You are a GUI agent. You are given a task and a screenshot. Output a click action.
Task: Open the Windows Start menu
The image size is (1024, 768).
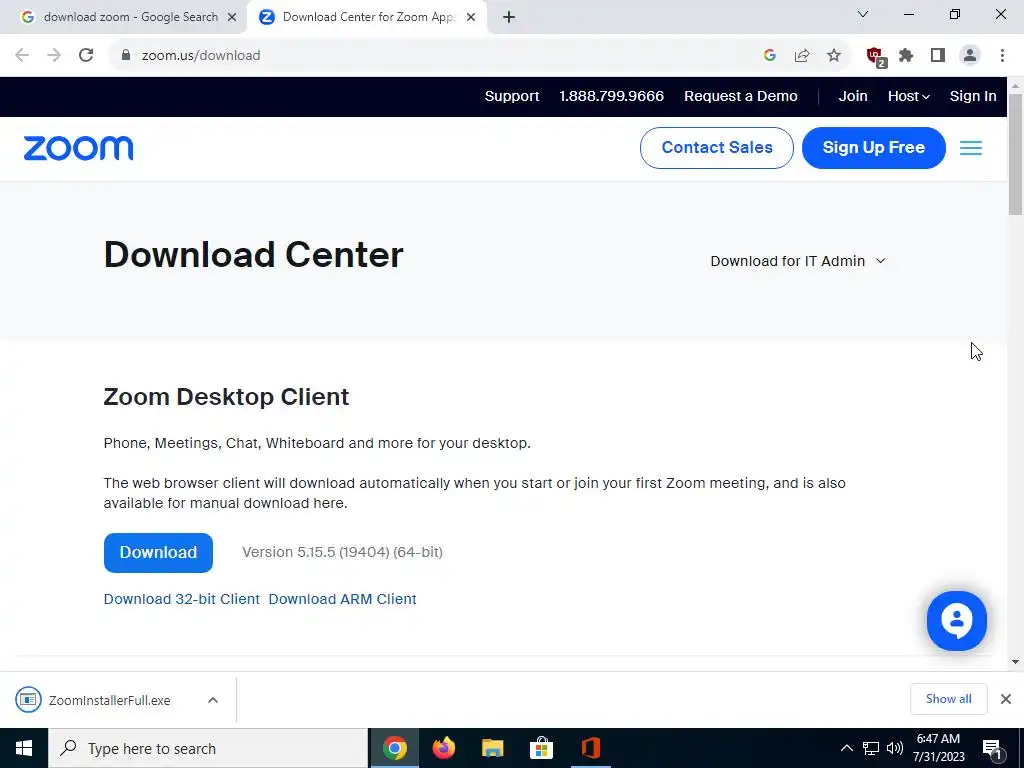[24, 748]
